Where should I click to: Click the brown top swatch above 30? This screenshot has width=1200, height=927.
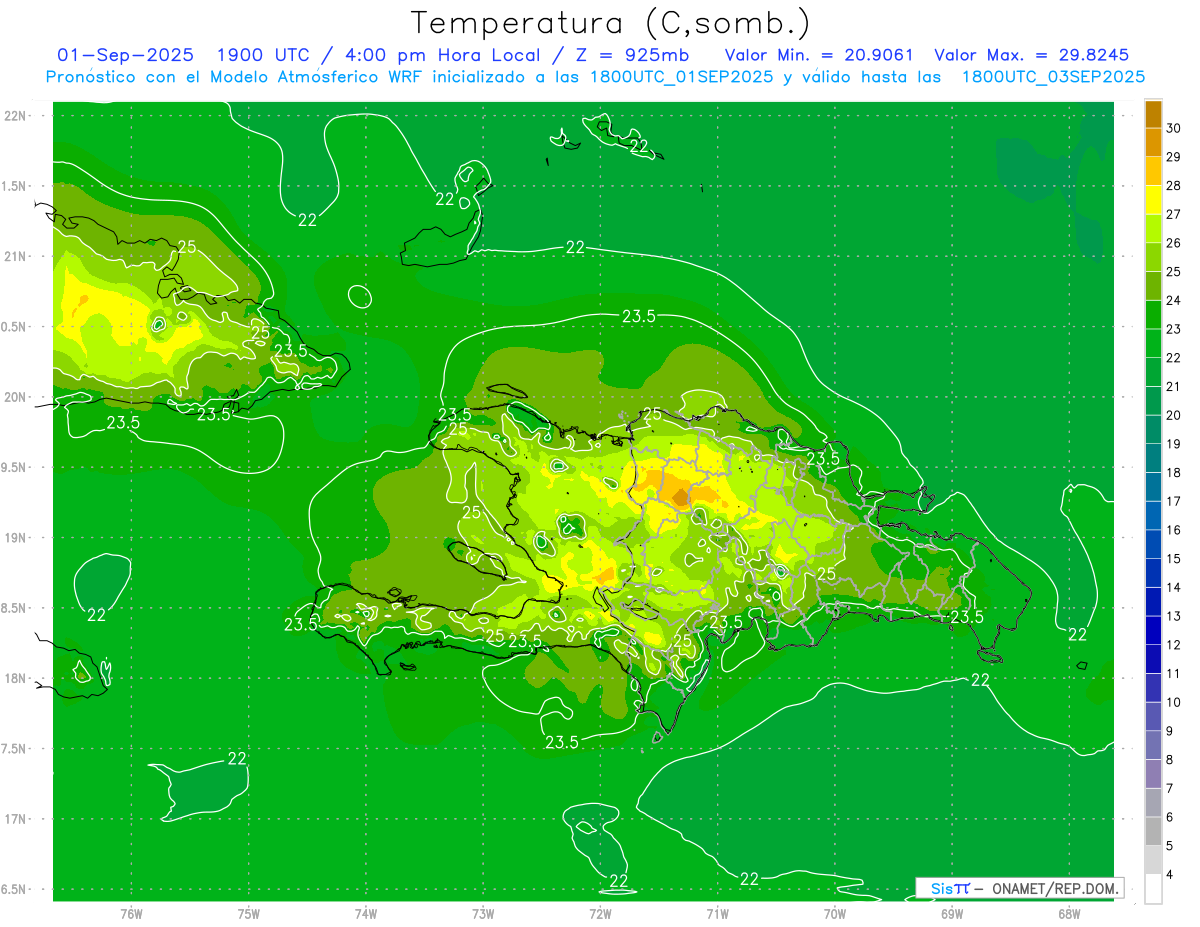1153,114
